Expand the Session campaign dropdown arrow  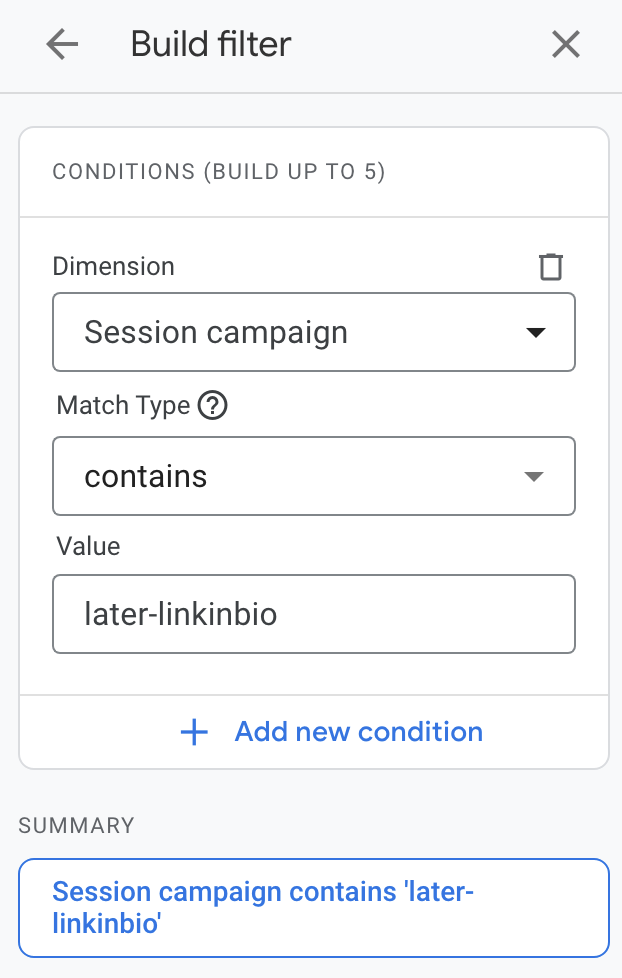pyautogui.click(x=536, y=332)
